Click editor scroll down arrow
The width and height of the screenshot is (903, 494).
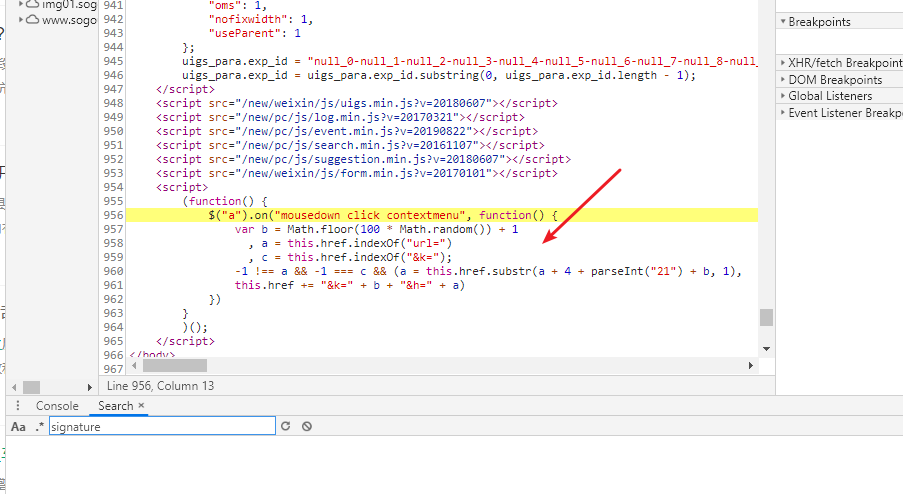point(766,349)
